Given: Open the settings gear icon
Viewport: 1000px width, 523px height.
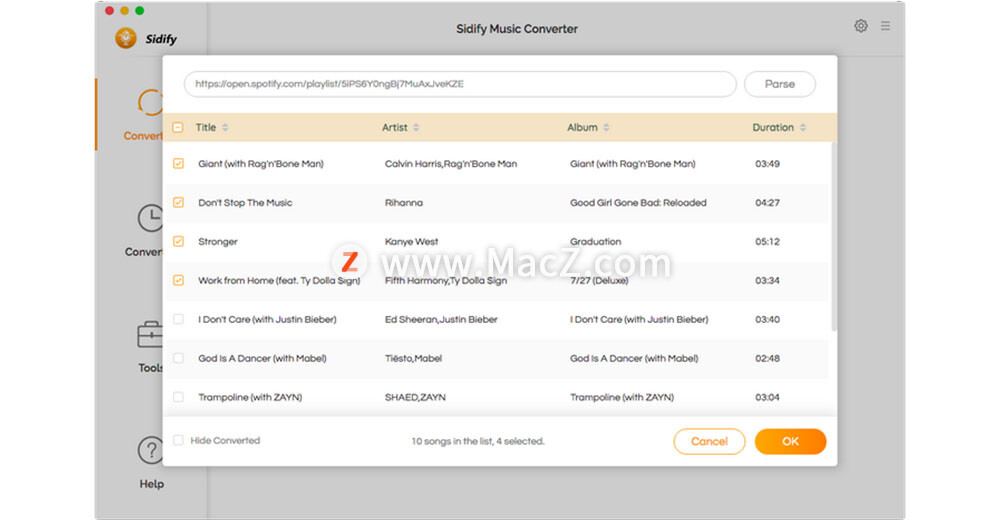Looking at the screenshot, I should click(x=860, y=26).
